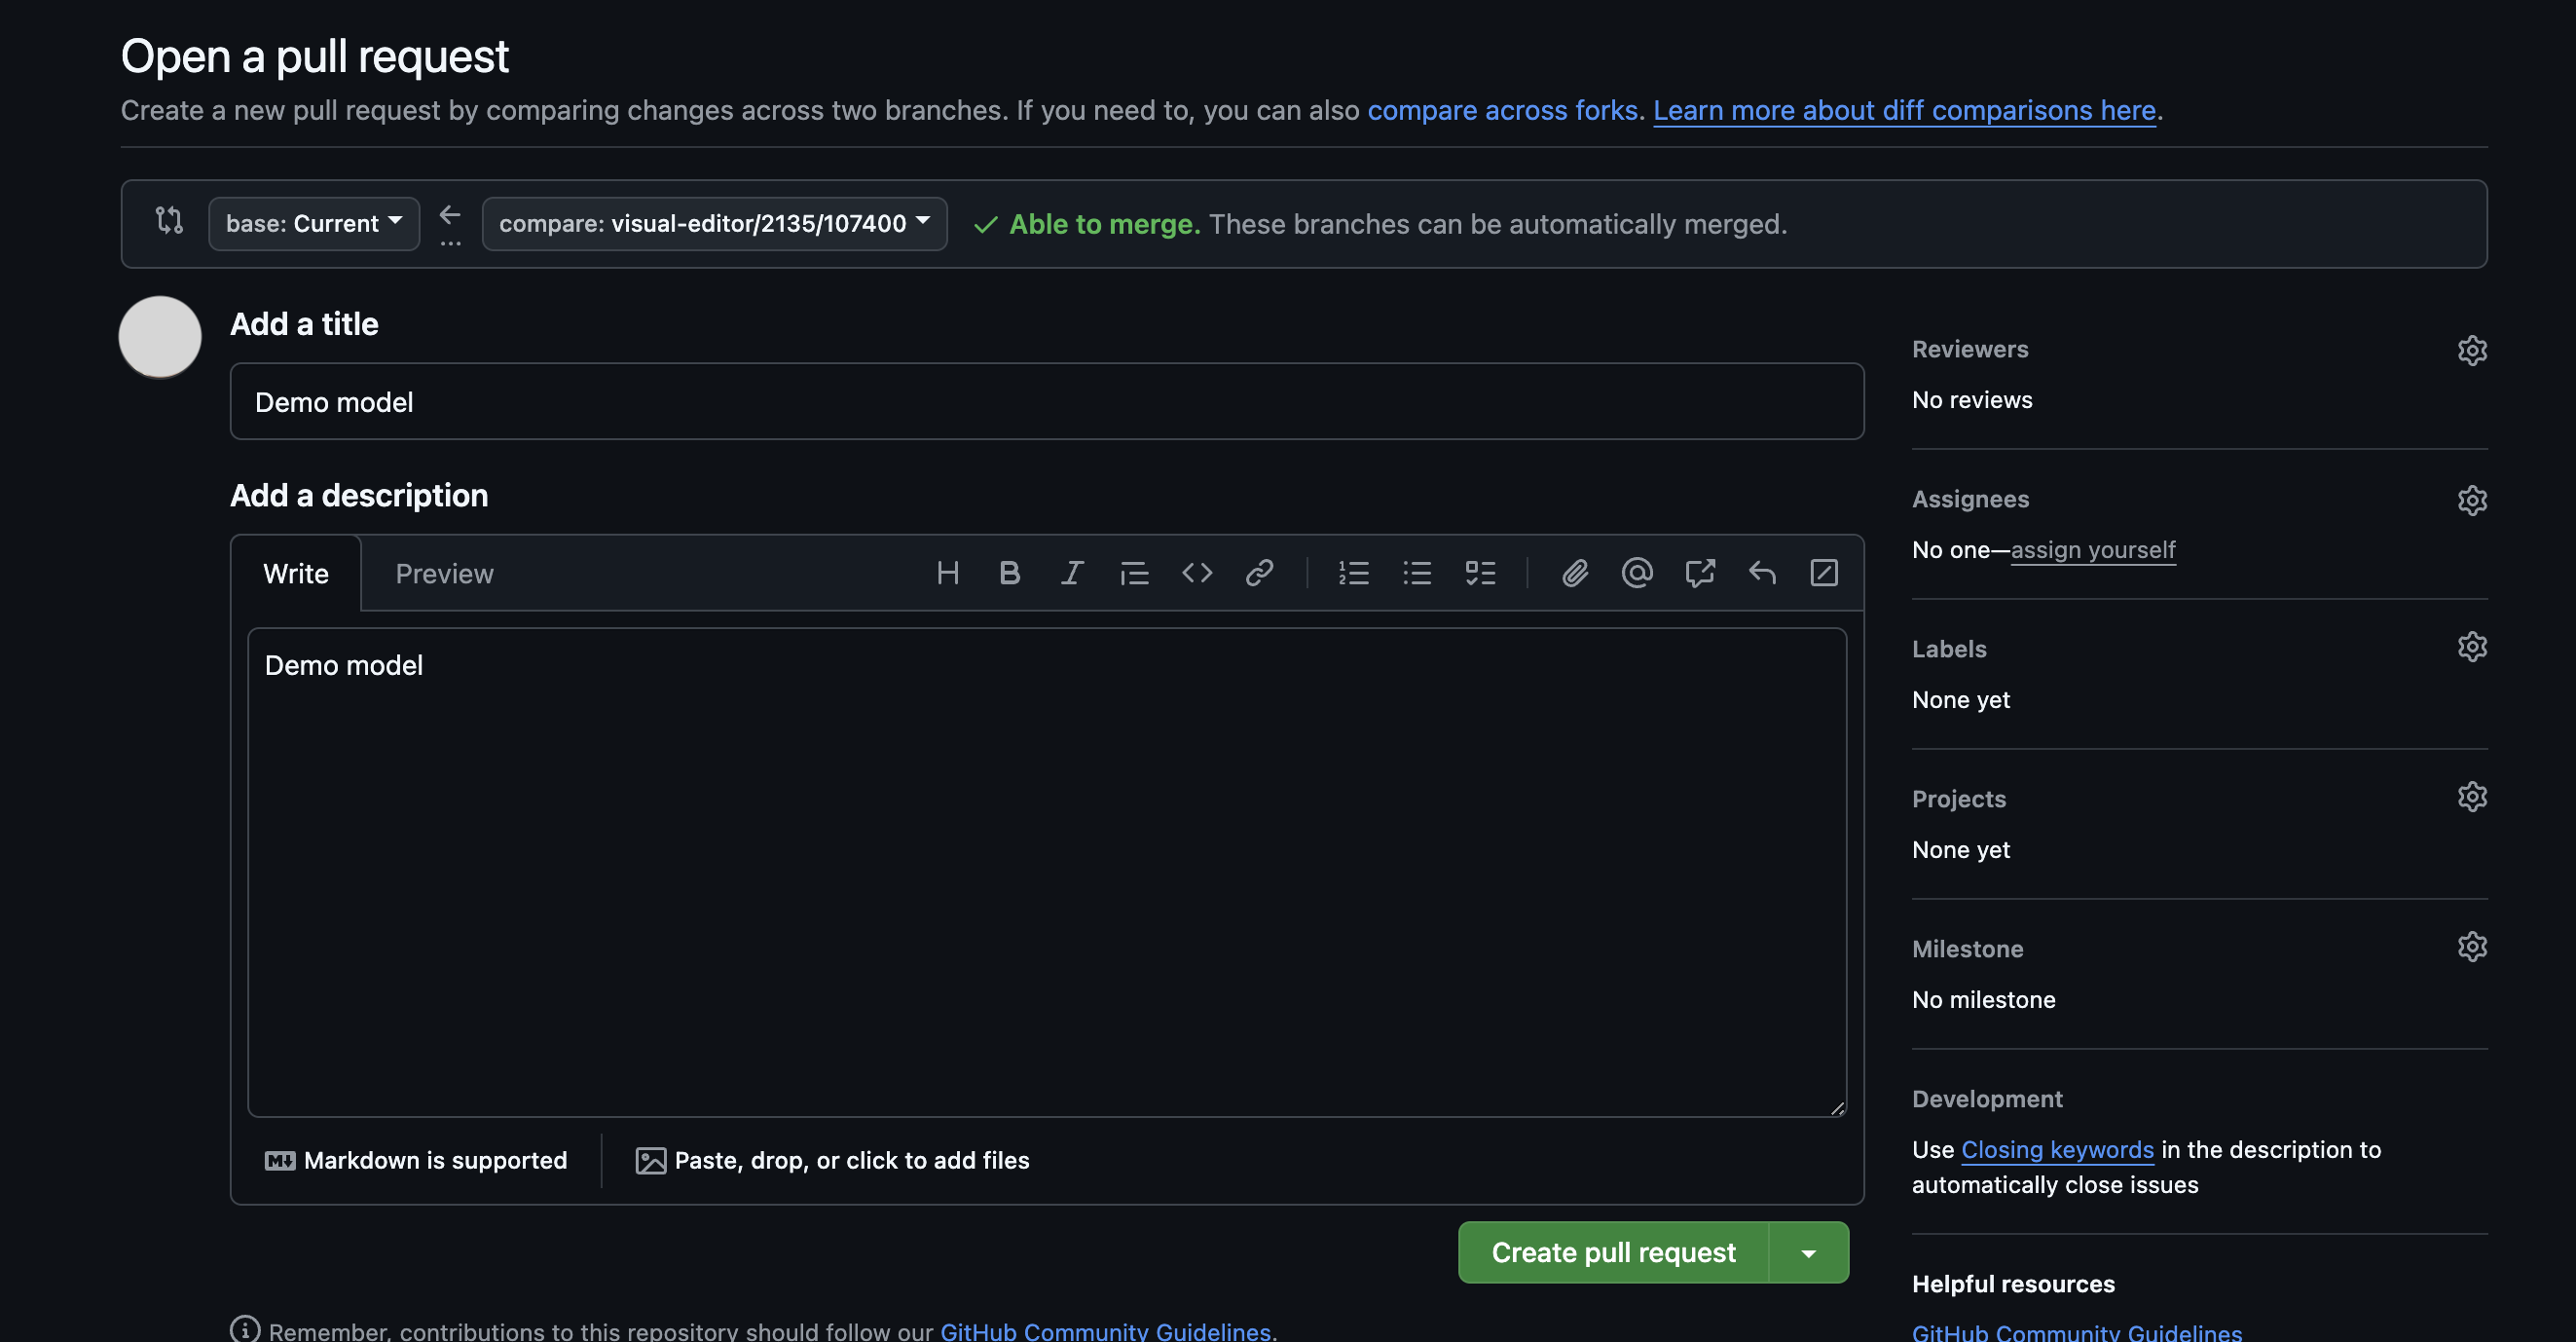This screenshot has height=1342, width=2576.
Task: Add a numbered list
Action: point(1354,573)
